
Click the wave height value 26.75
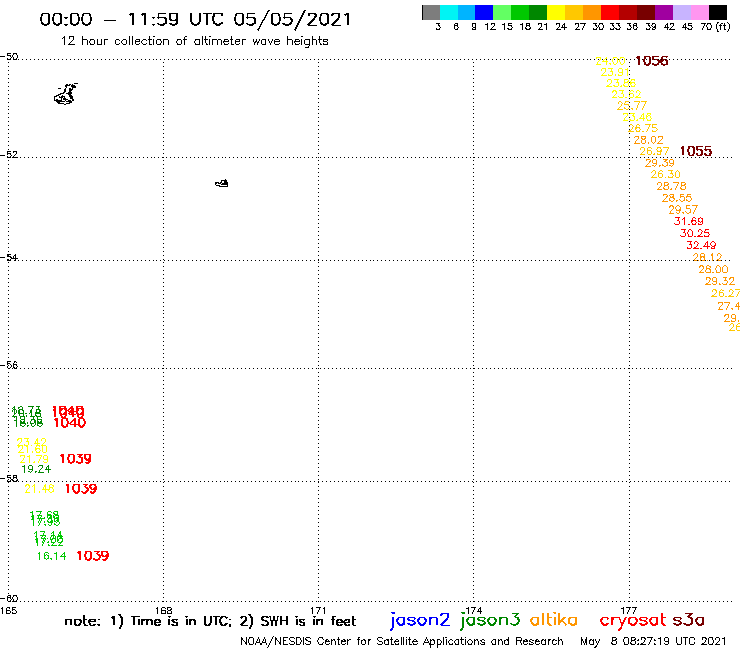[643, 128]
